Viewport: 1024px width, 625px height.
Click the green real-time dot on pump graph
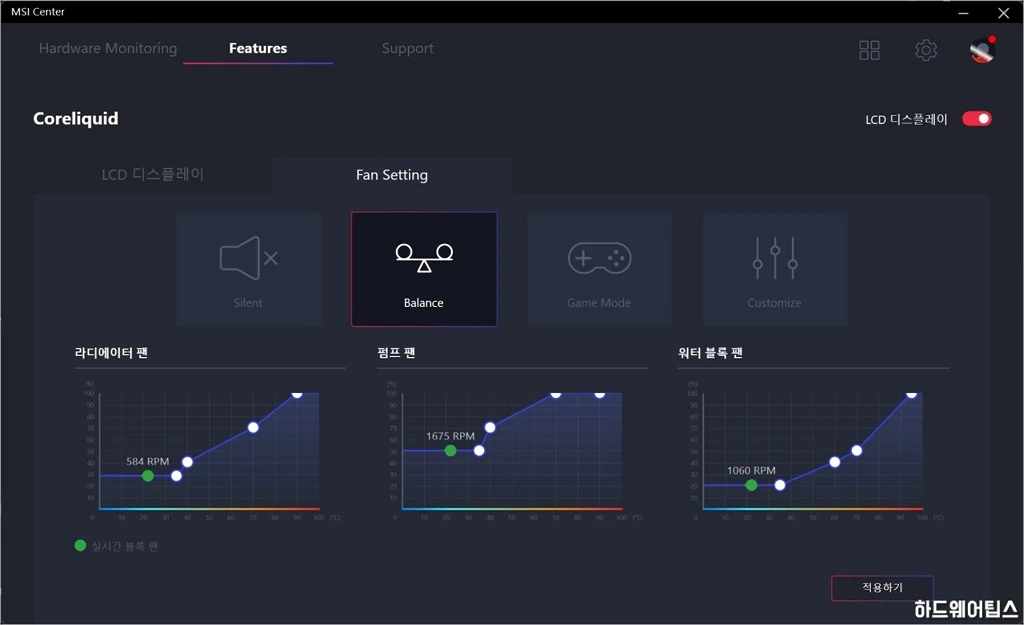click(451, 451)
